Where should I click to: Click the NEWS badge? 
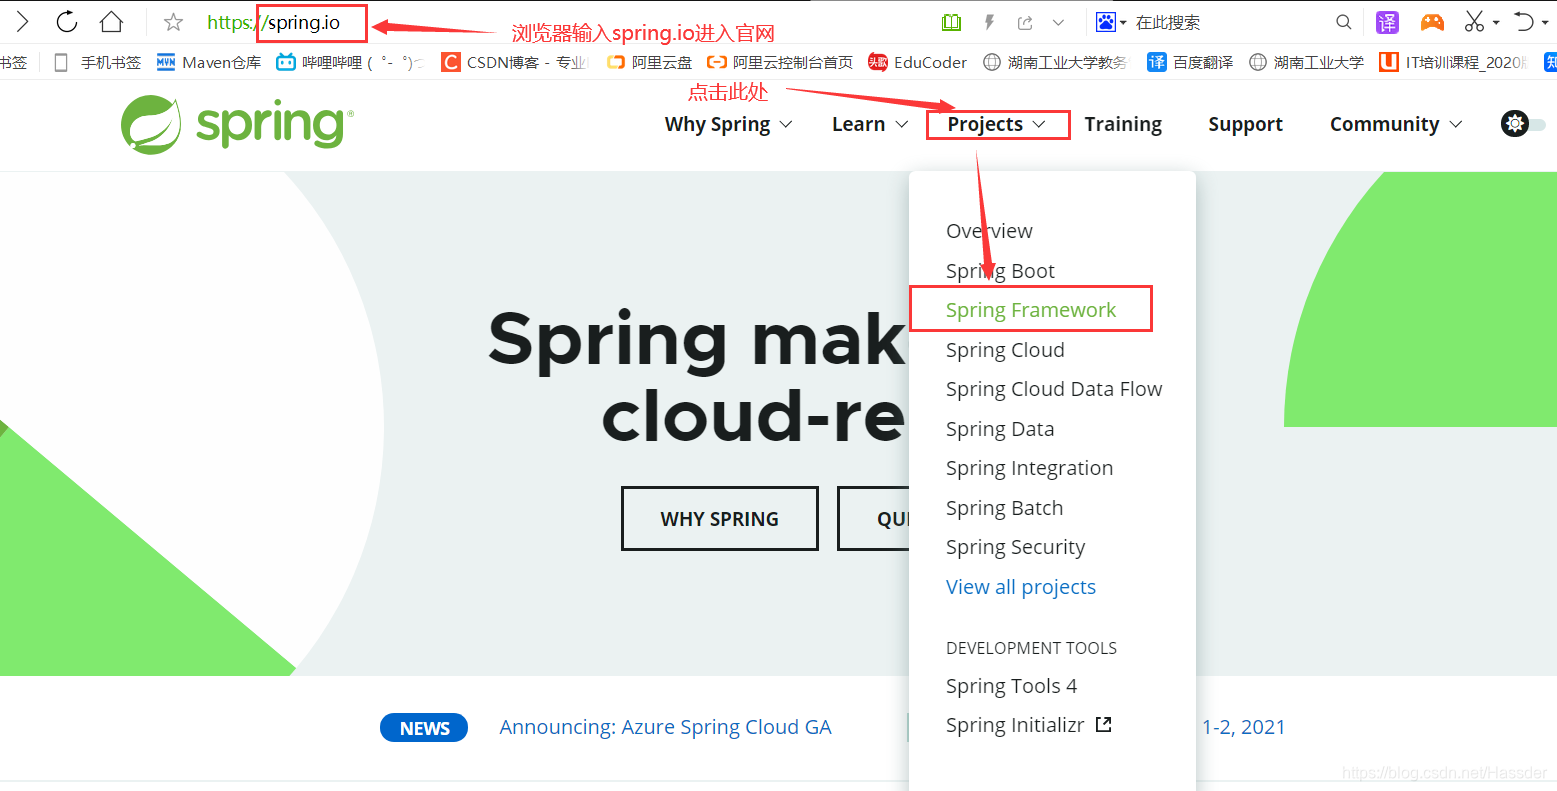pos(424,728)
